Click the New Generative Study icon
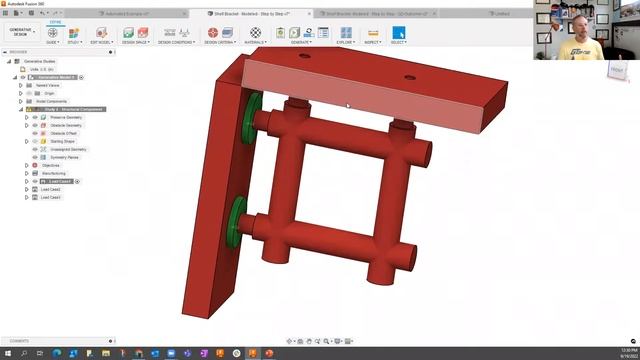The width and height of the screenshot is (640, 360). tap(74, 32)
